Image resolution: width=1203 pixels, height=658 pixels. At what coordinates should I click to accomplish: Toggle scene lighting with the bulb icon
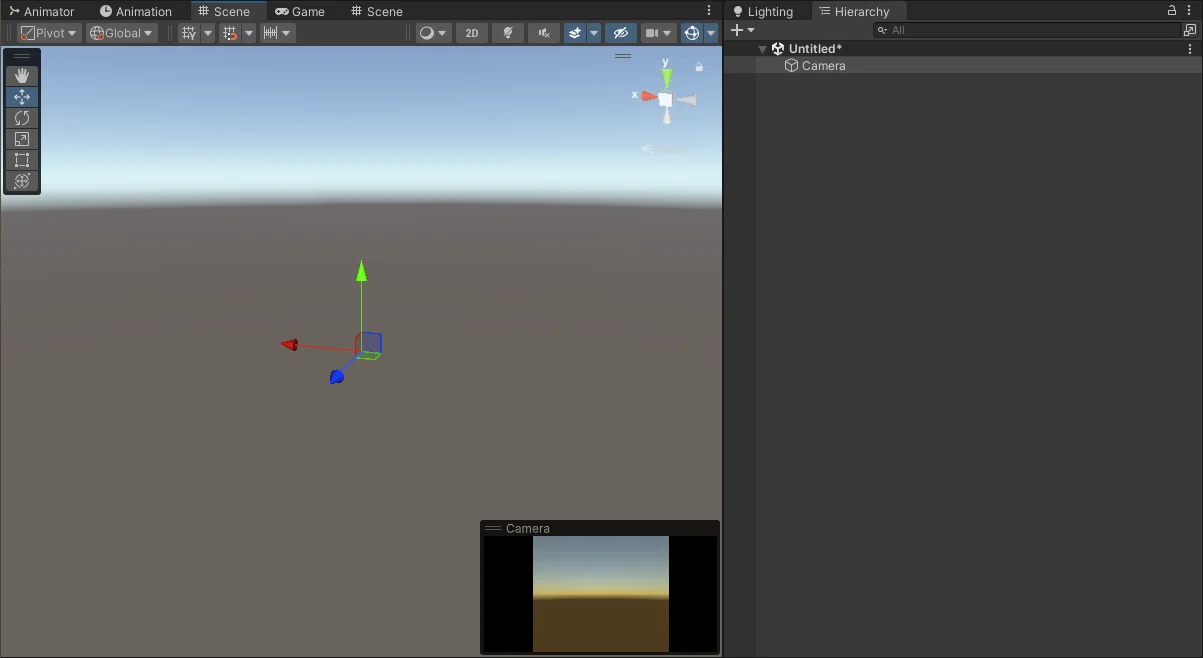pyautogui.click(x=508, y=33)
